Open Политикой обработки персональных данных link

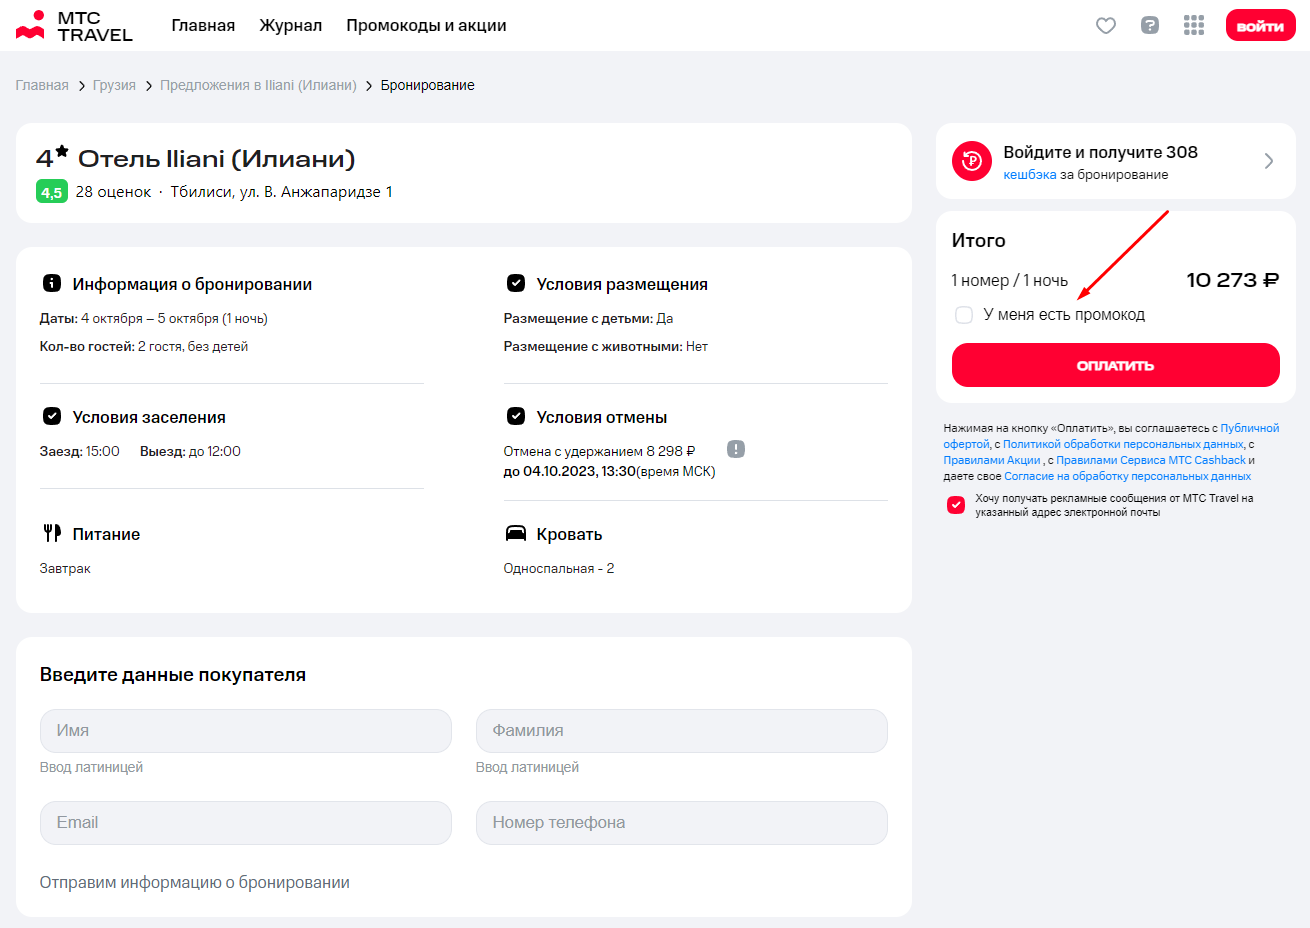pyautogui.click(x=1123, y=444)
